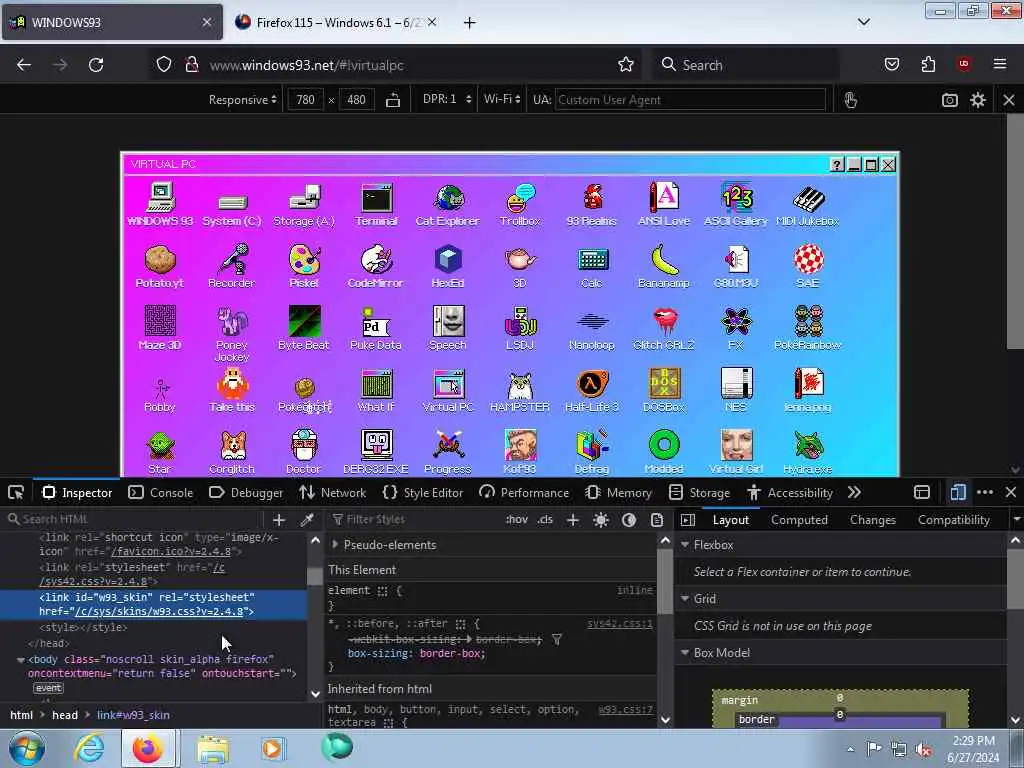Switch to the Debugger tab
The width and height of the screenshot is (1024, 768).
pos(246,492)
